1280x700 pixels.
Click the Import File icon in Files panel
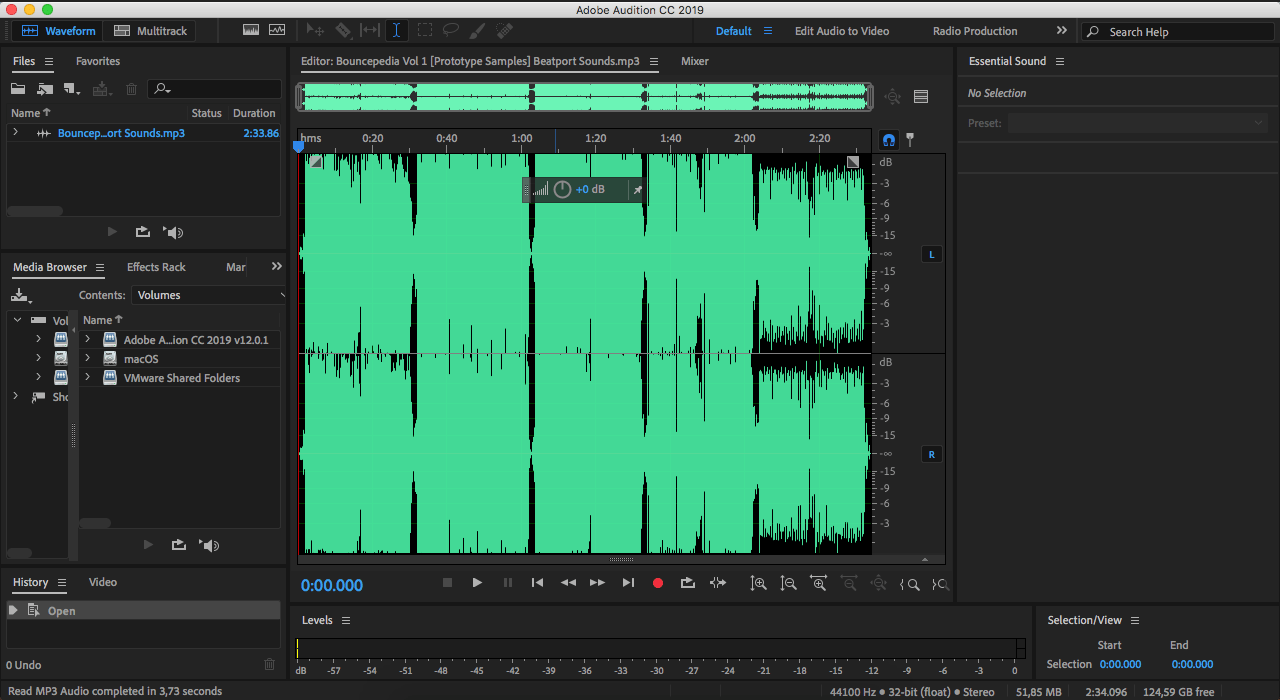(x=45, y=90)
